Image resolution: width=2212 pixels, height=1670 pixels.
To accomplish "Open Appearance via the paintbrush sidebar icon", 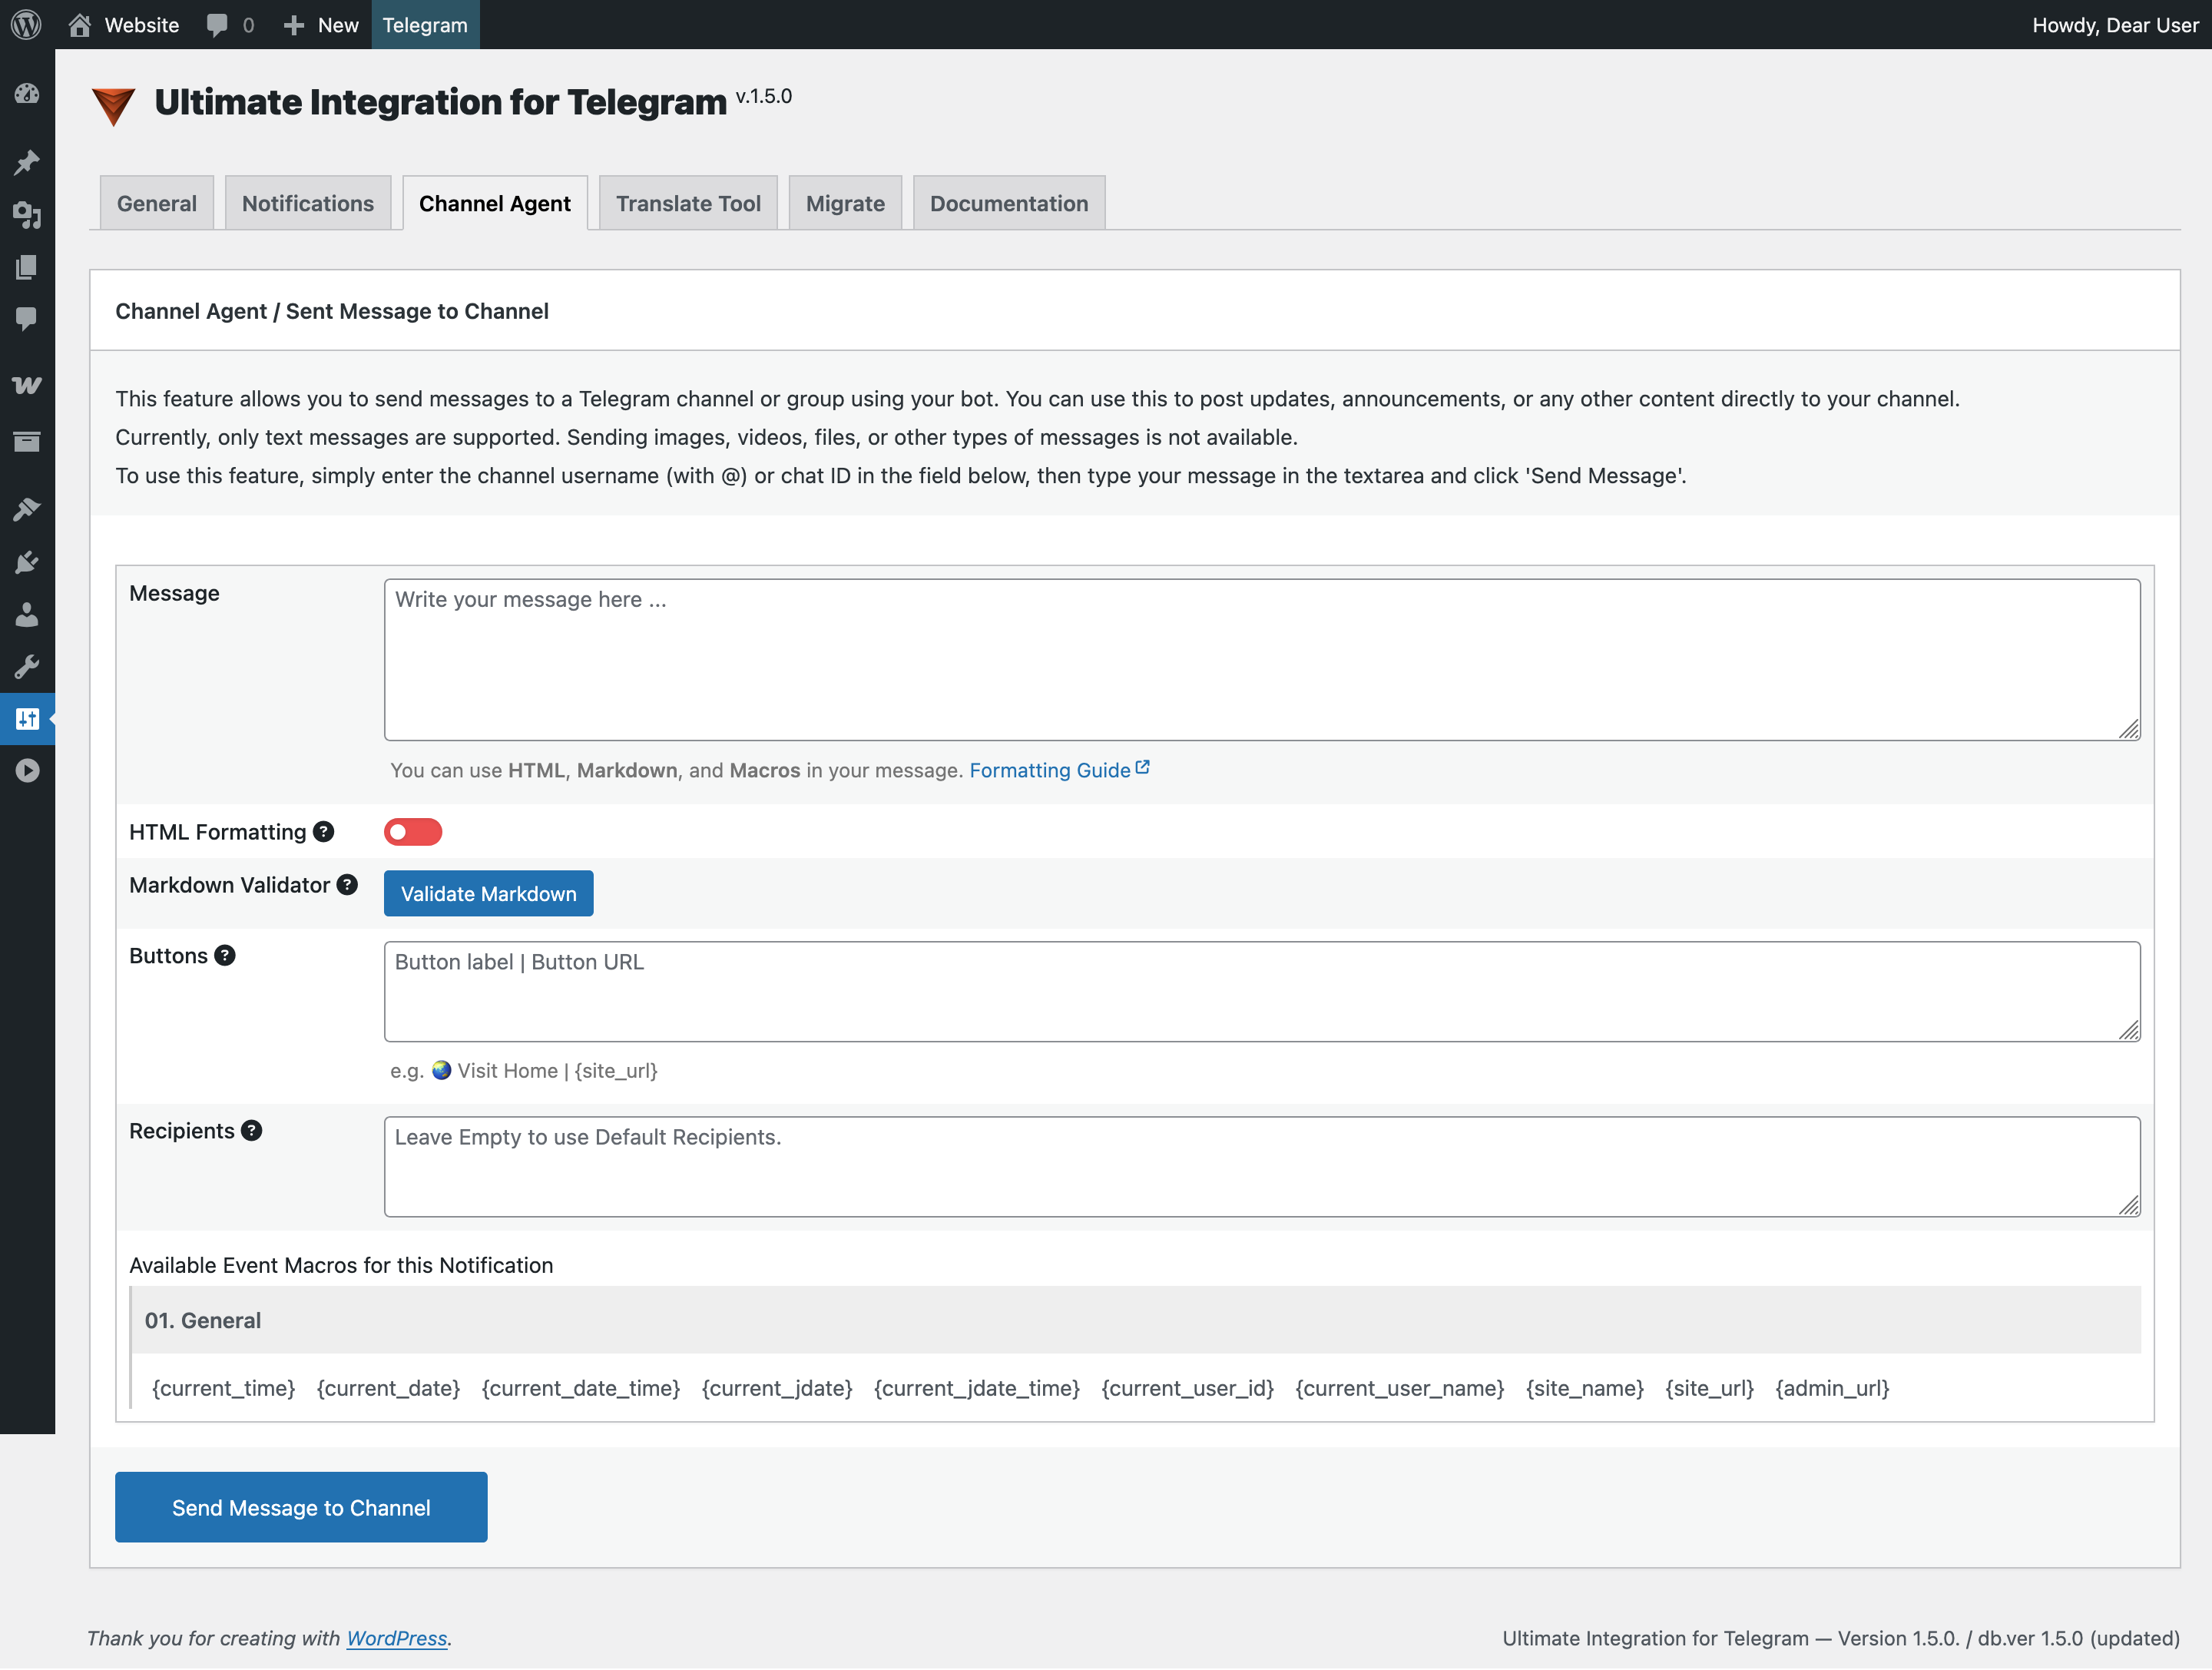I will [27, 509].
